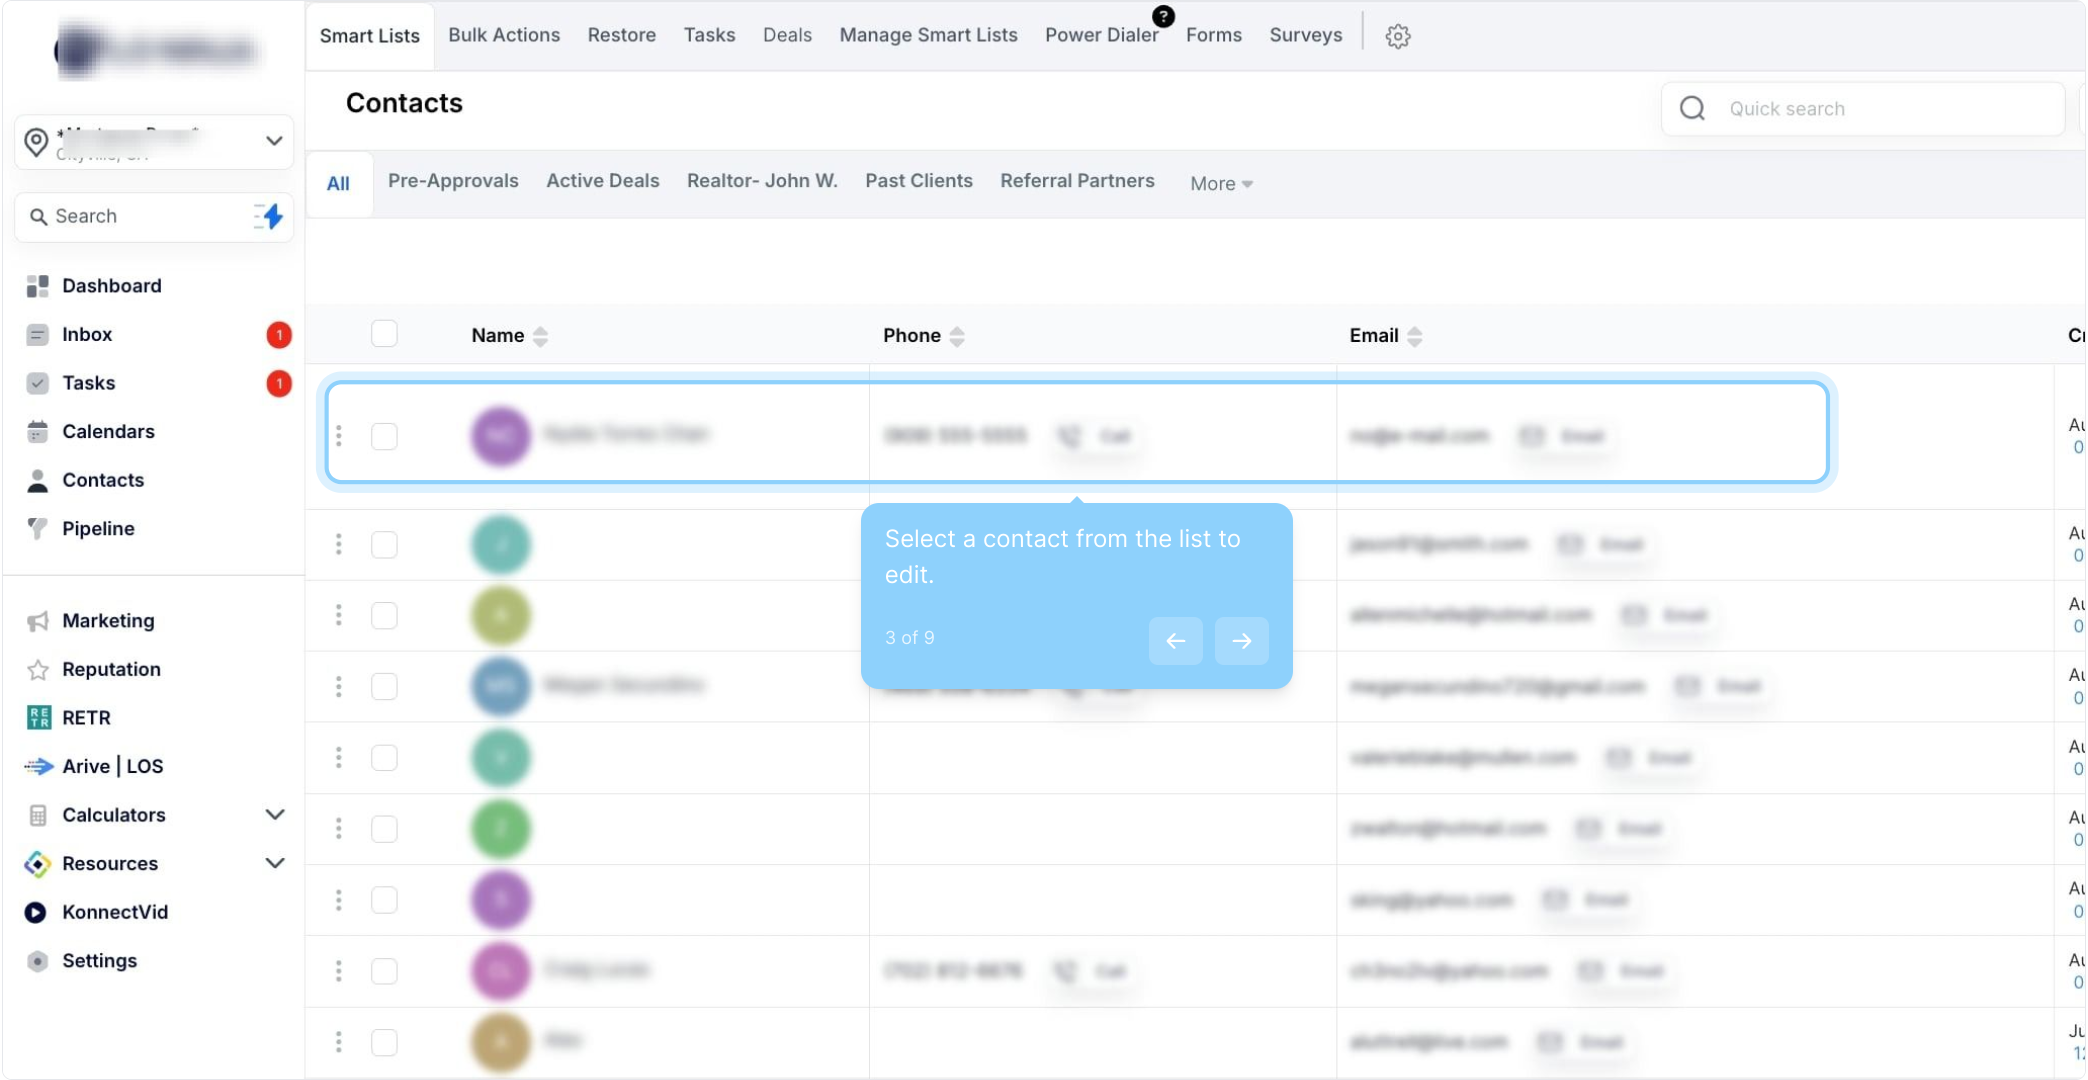The image size is (2088, 1080).
Task: Click the RETR sidebar item
Action: (86, 717)
